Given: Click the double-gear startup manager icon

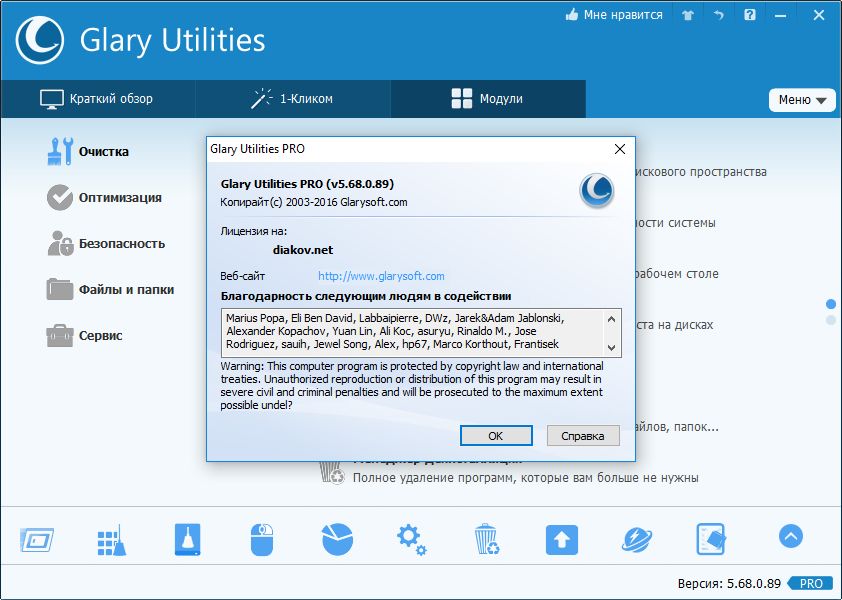Looking at the screenshot, I should [411, 539].
